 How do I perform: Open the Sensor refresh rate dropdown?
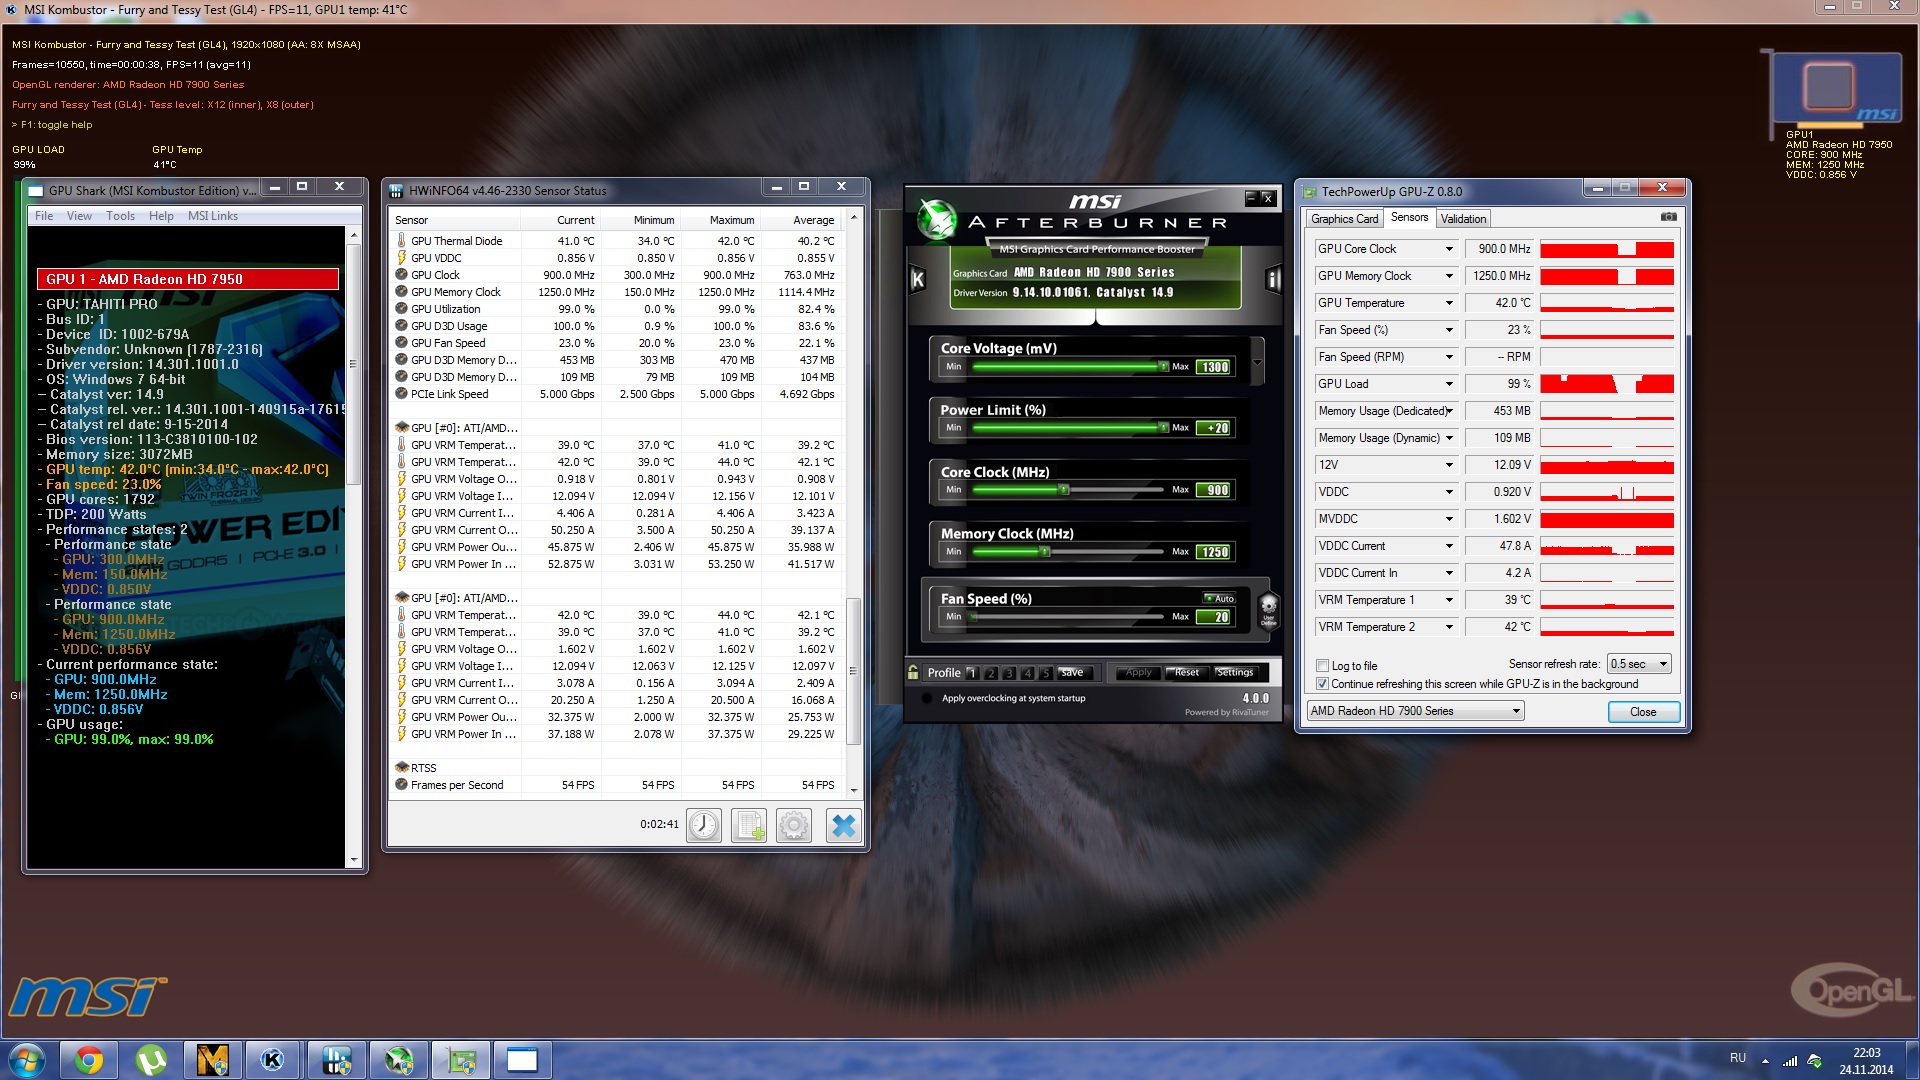pos(1639,664)
